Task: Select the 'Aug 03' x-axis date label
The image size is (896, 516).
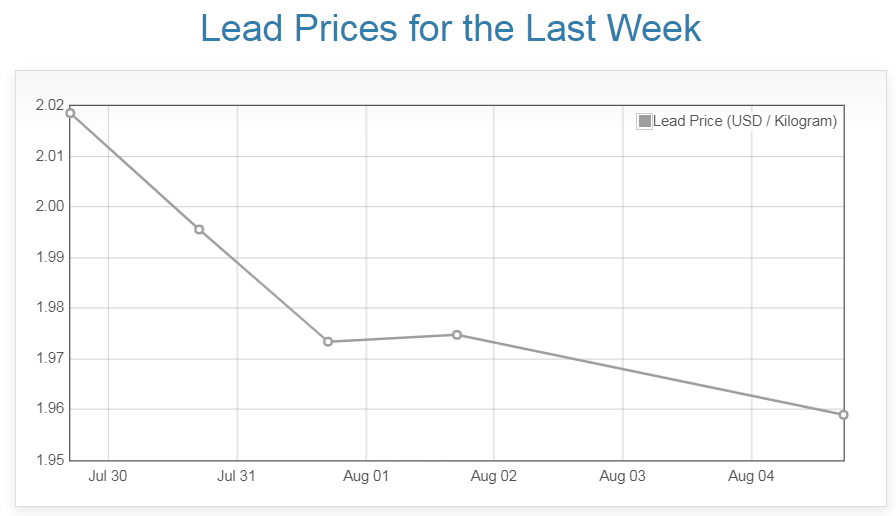Action: 623,477
